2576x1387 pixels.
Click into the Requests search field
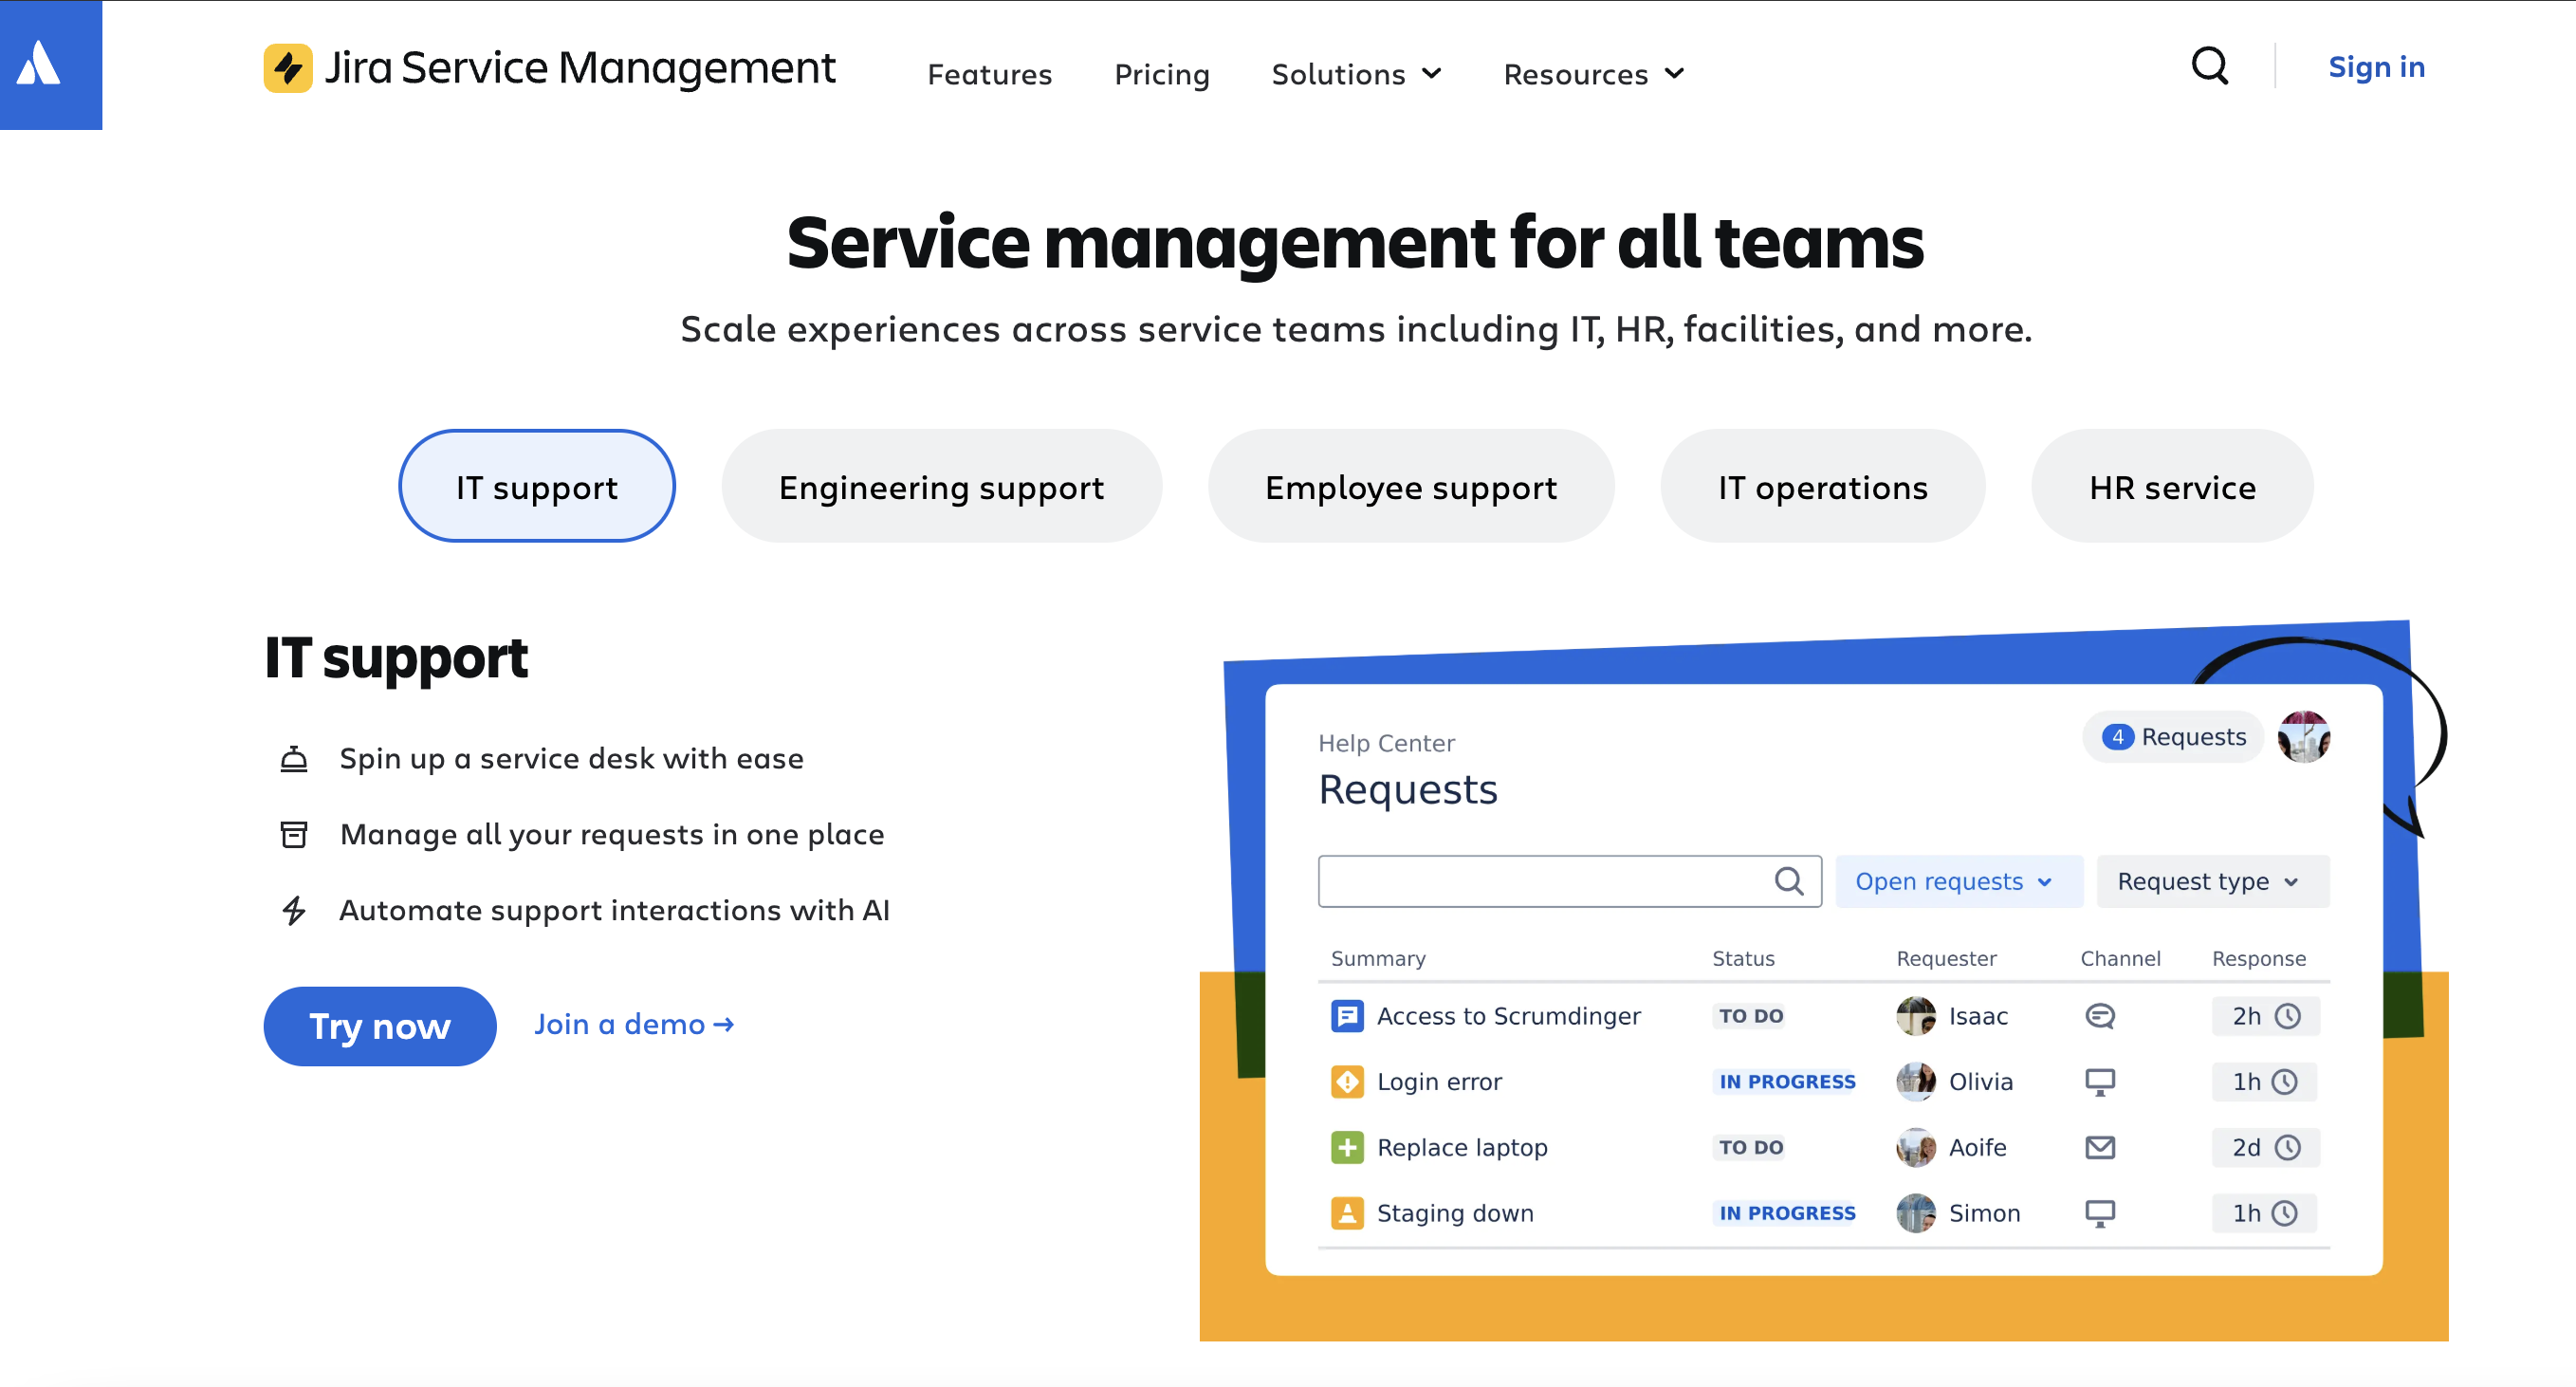(x=1569, y=881)
